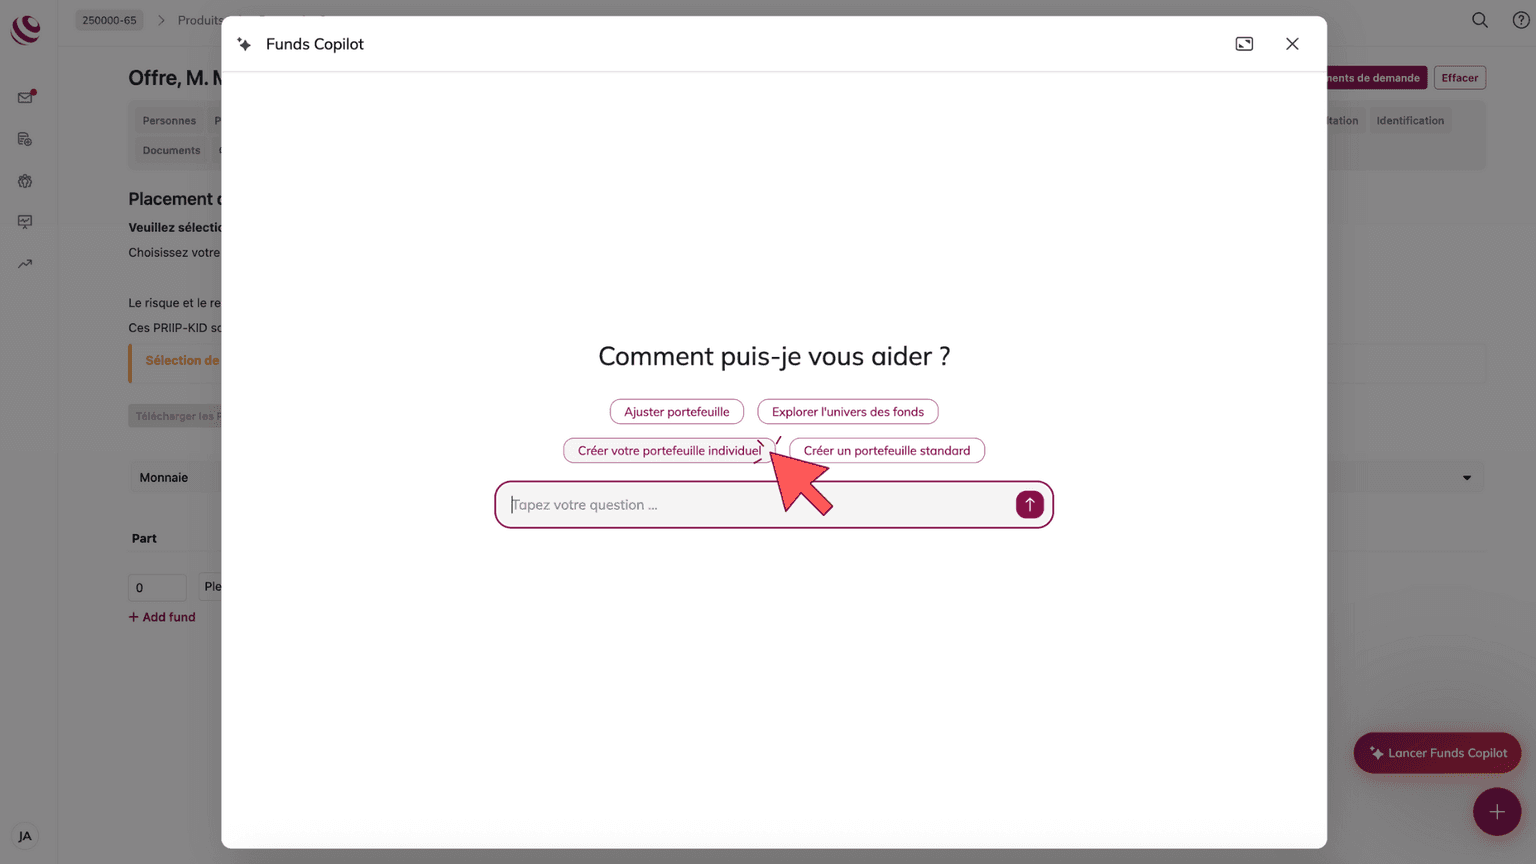Image resolution: width=1536 pixels, height=864 pixels.
Task: Open the Personnes tab
Action: [x=169, y=121]
